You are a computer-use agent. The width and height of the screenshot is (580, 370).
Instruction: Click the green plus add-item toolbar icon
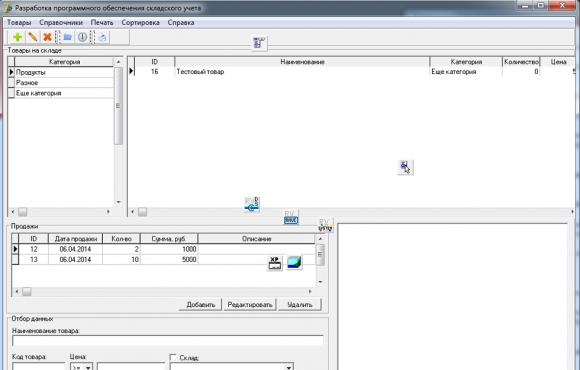[x=17, y=37]
